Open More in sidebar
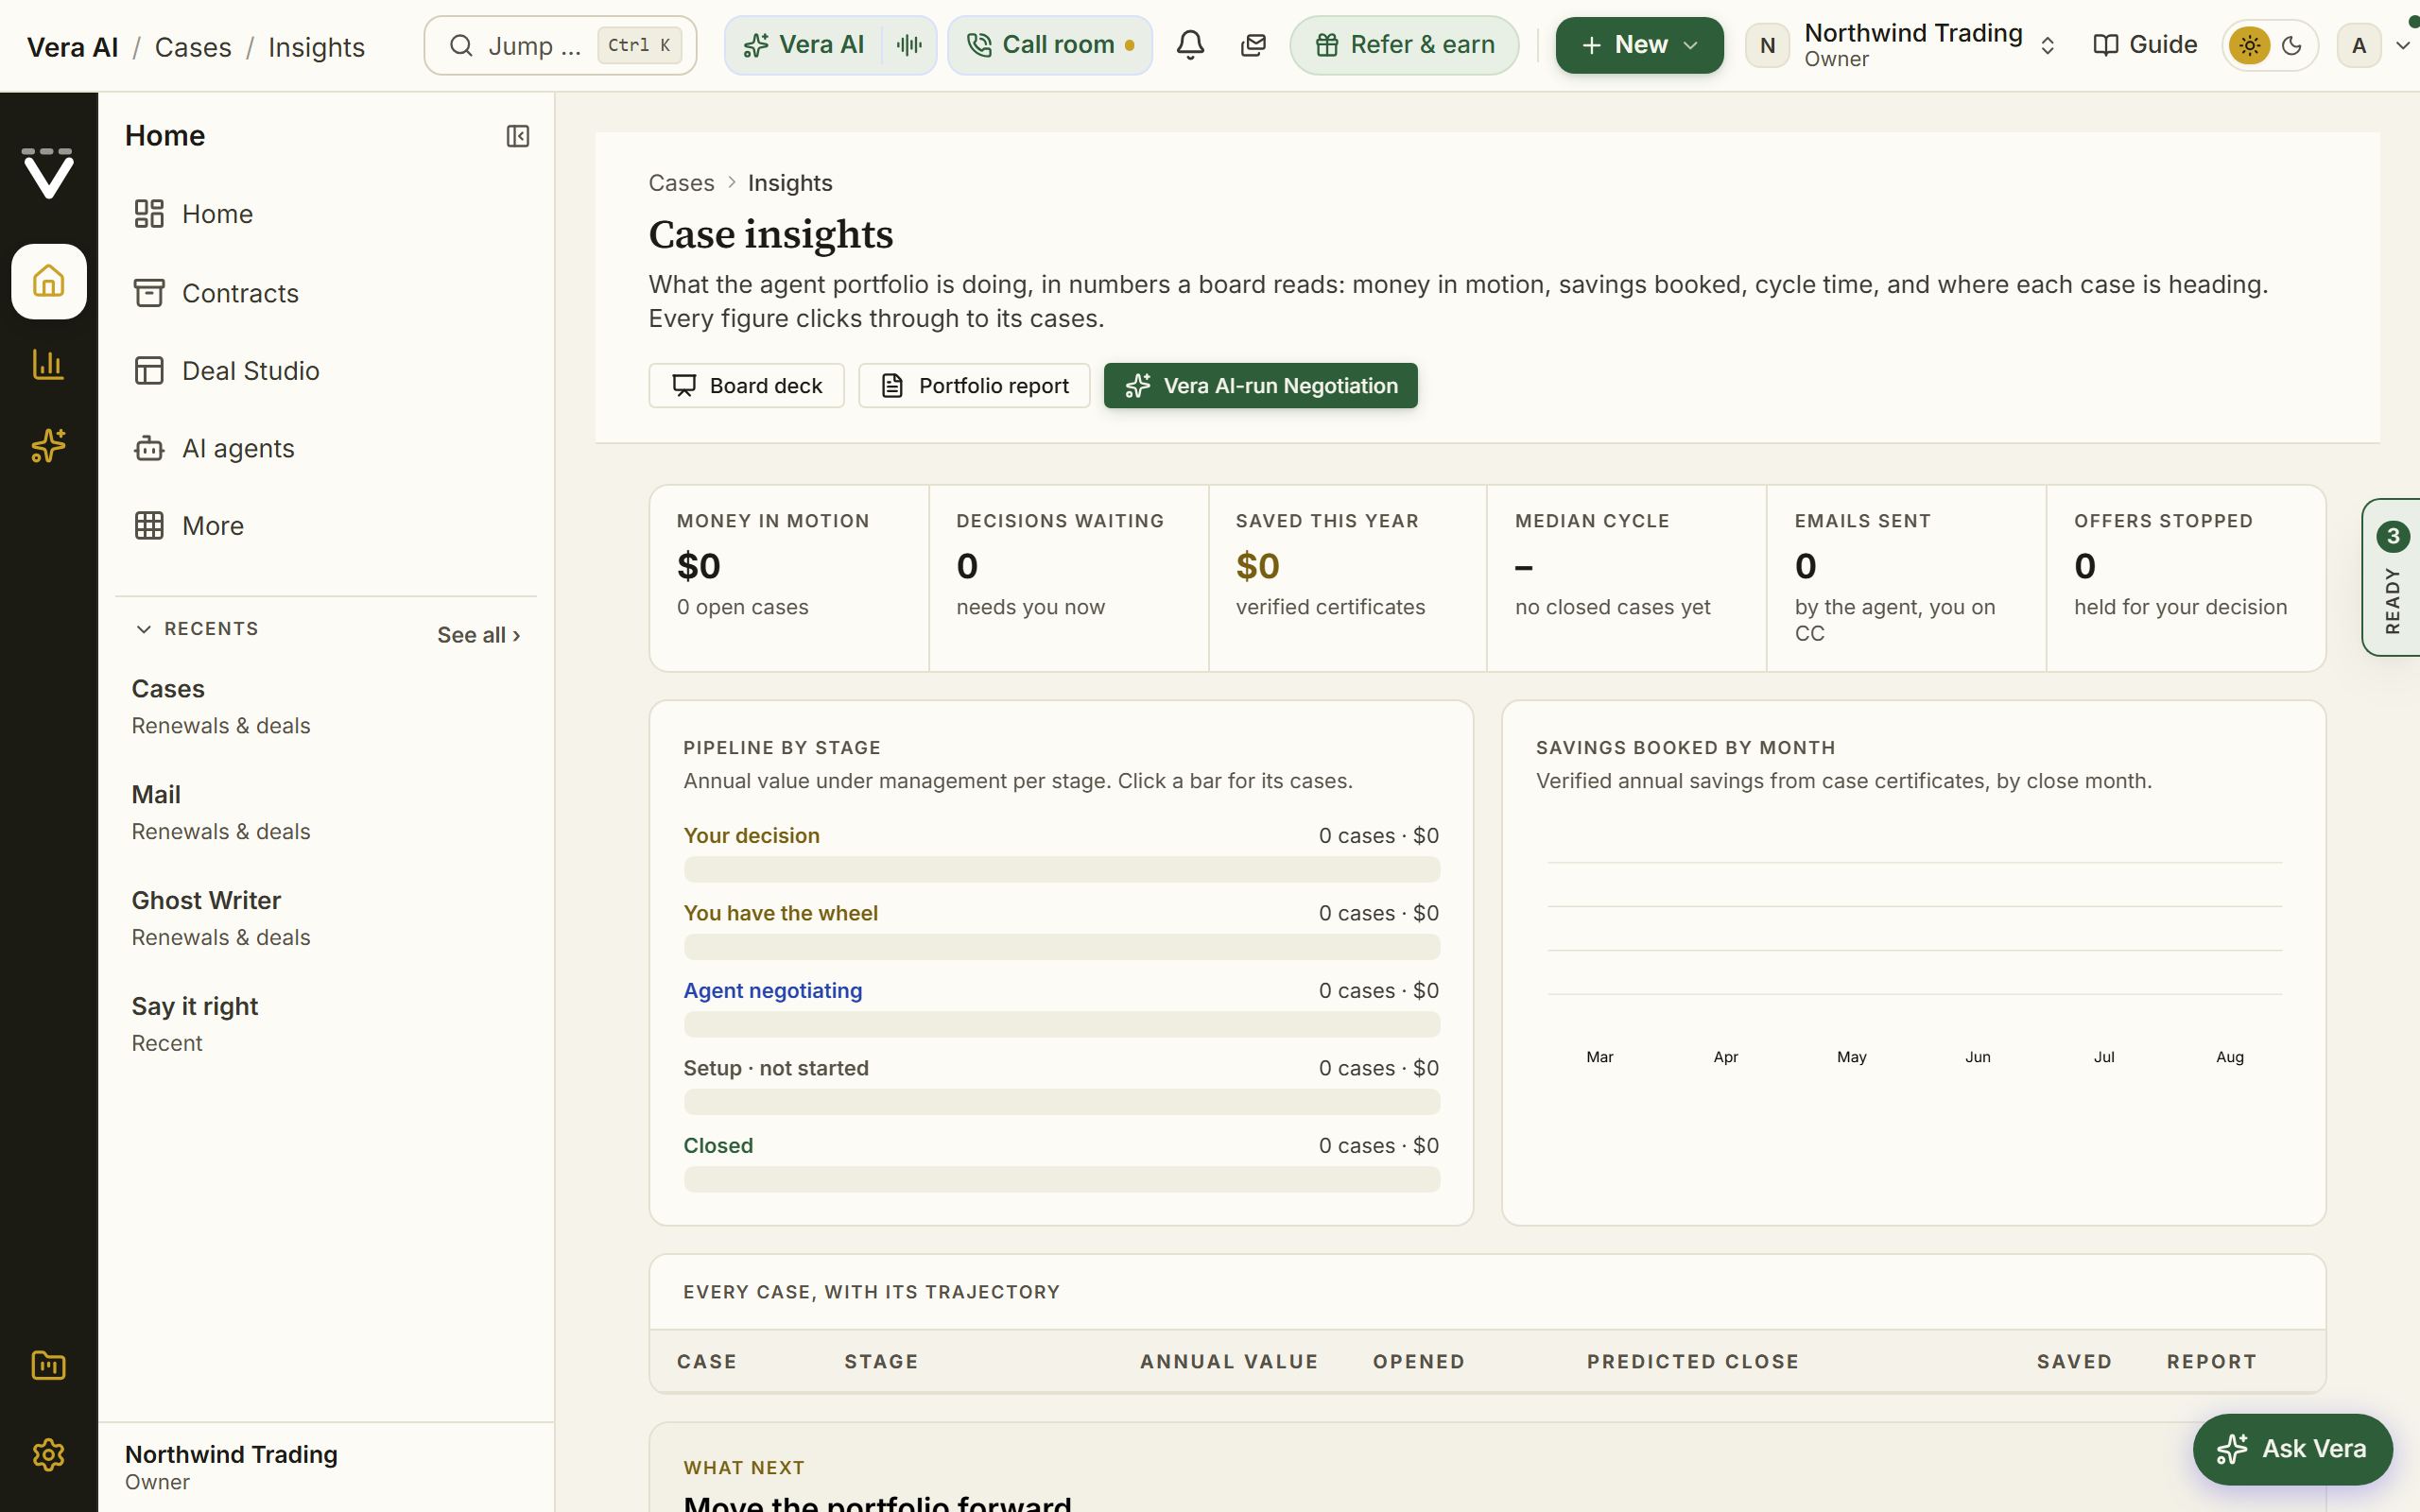This screenshot has height=1512, width=2420. point(326,526)
